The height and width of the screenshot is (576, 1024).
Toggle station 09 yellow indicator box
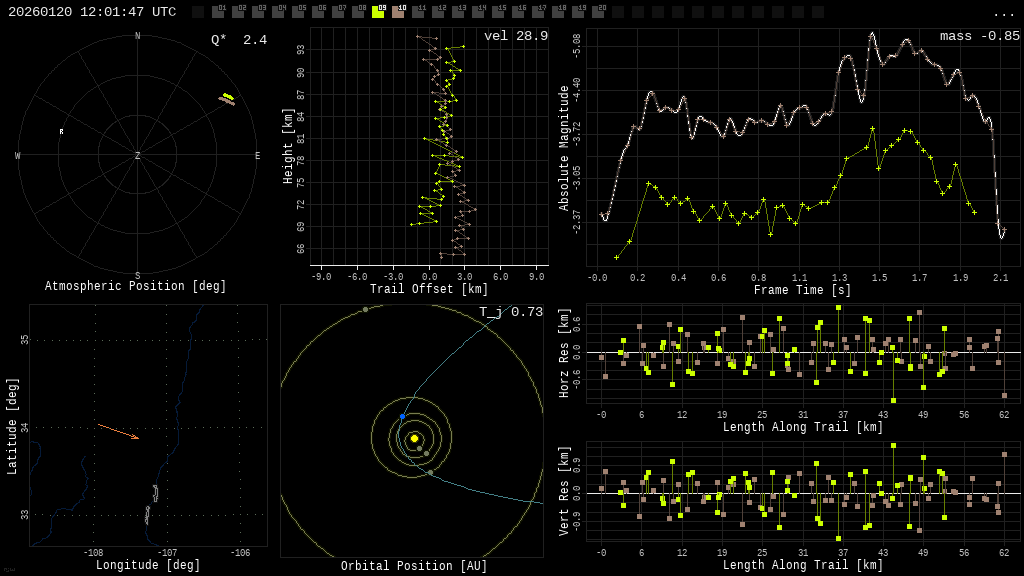pyautogui.click(x=378, y=12)
